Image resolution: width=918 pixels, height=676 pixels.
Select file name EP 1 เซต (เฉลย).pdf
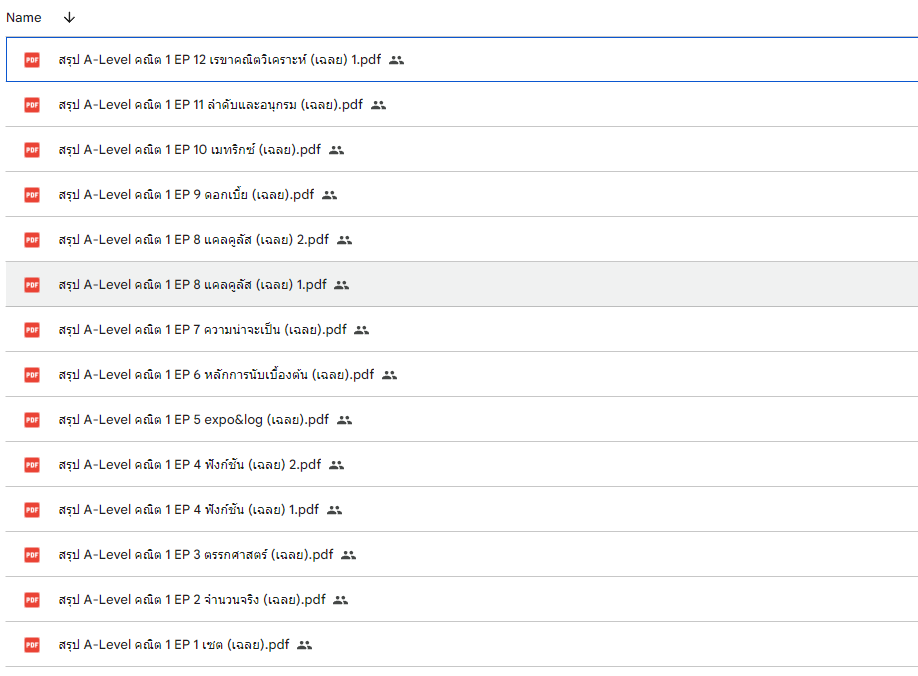point(174,645)
